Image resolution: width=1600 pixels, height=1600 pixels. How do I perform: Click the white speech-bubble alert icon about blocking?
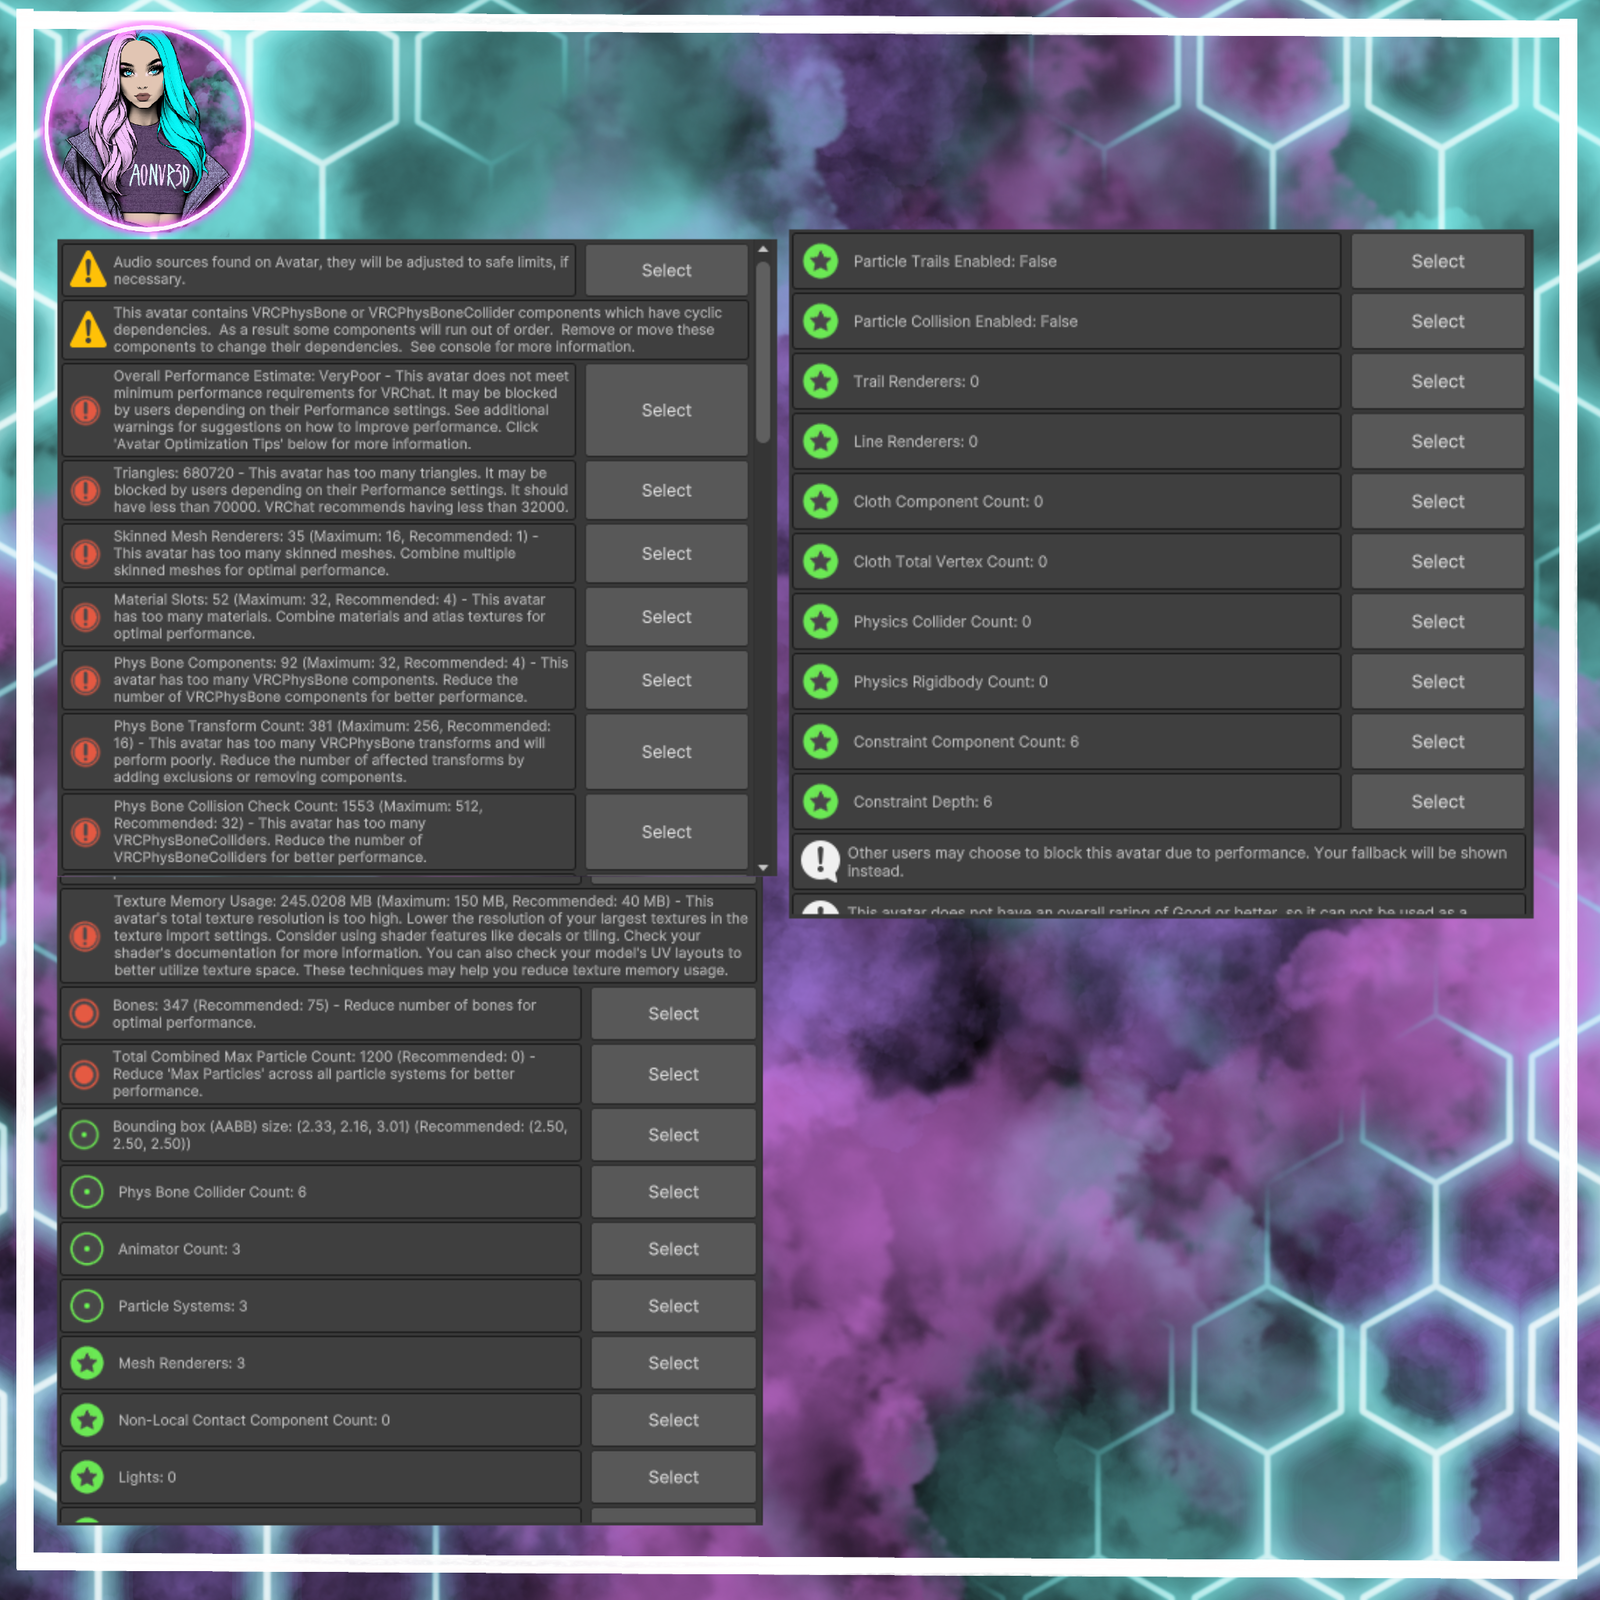(820, 861)
